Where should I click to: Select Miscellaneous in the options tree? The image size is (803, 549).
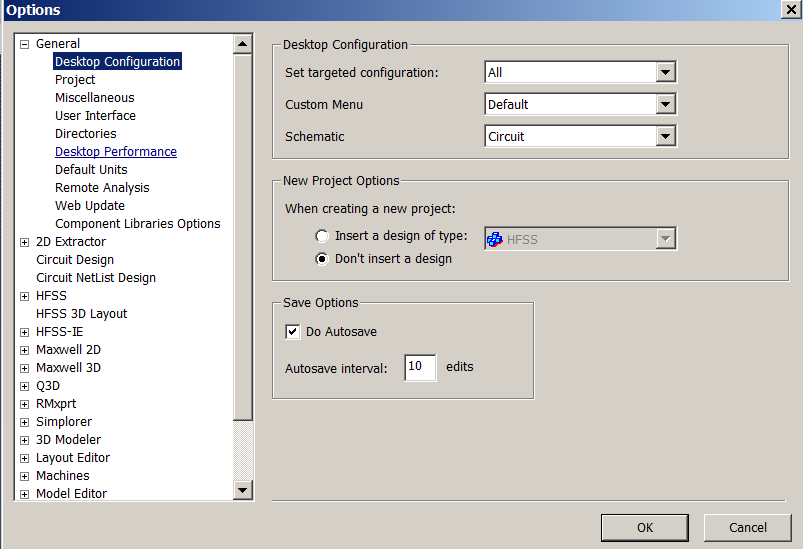point(95,98)
